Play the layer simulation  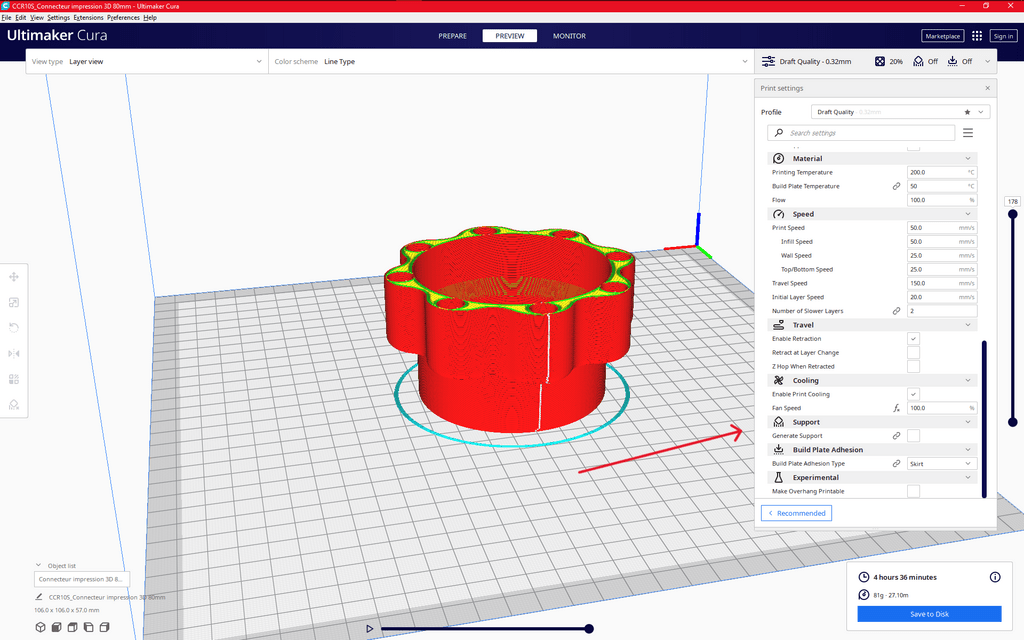(x=369, y=629)
